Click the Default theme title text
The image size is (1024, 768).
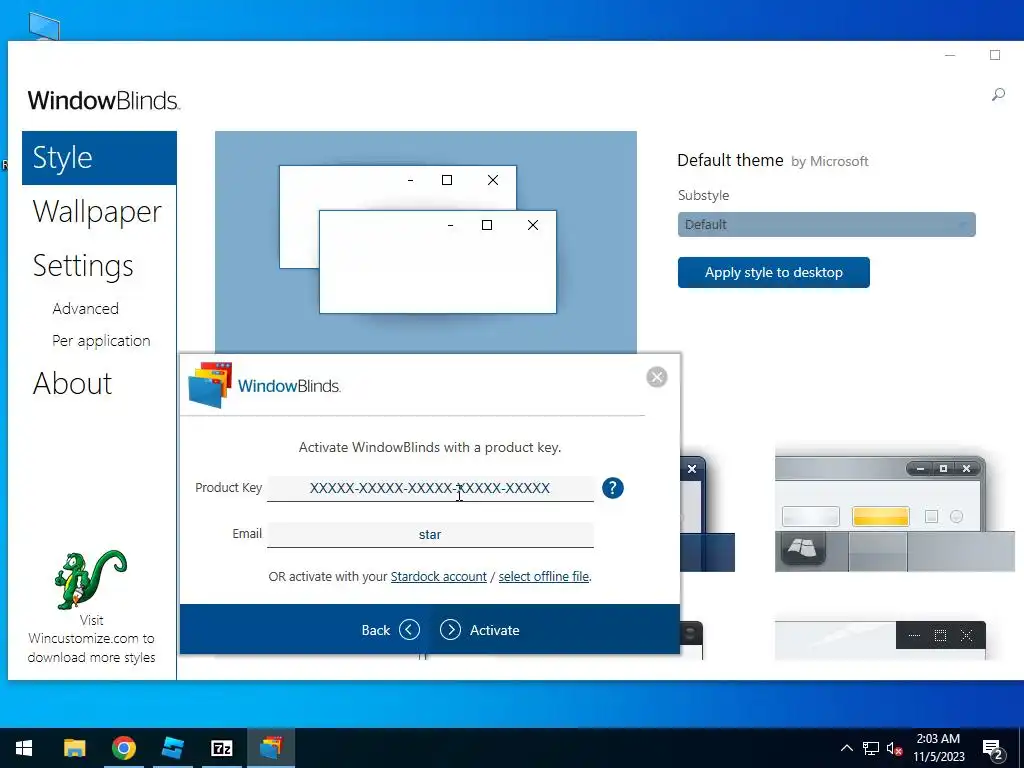[730, 161]
